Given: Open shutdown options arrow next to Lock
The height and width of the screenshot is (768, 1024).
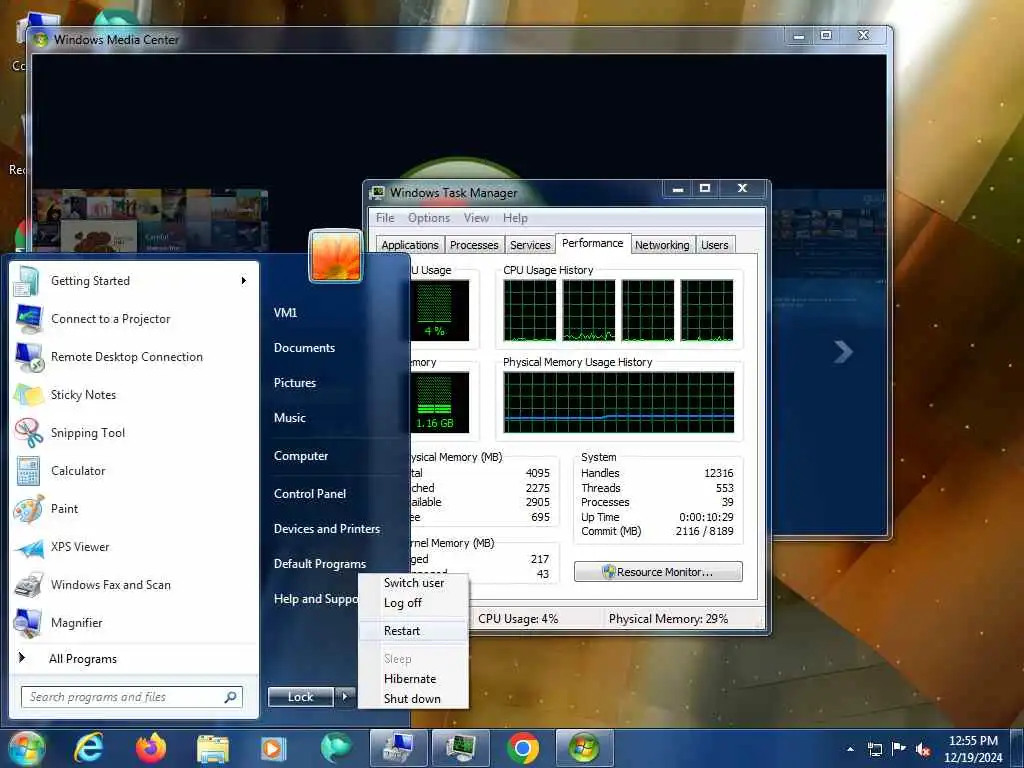Looking at the screenshot, I should click(345, 697).
